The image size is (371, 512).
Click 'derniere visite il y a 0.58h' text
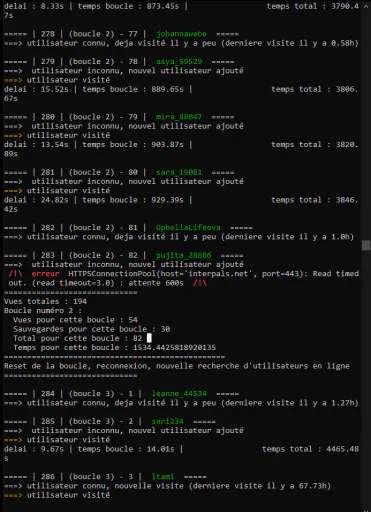[x=290, y=43]
